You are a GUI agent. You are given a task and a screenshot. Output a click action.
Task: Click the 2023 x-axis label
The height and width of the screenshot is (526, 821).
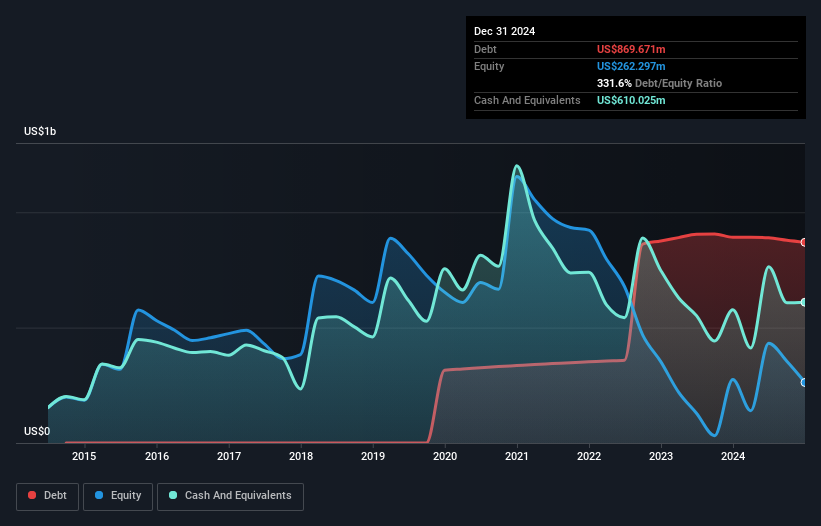click(661, 456)
